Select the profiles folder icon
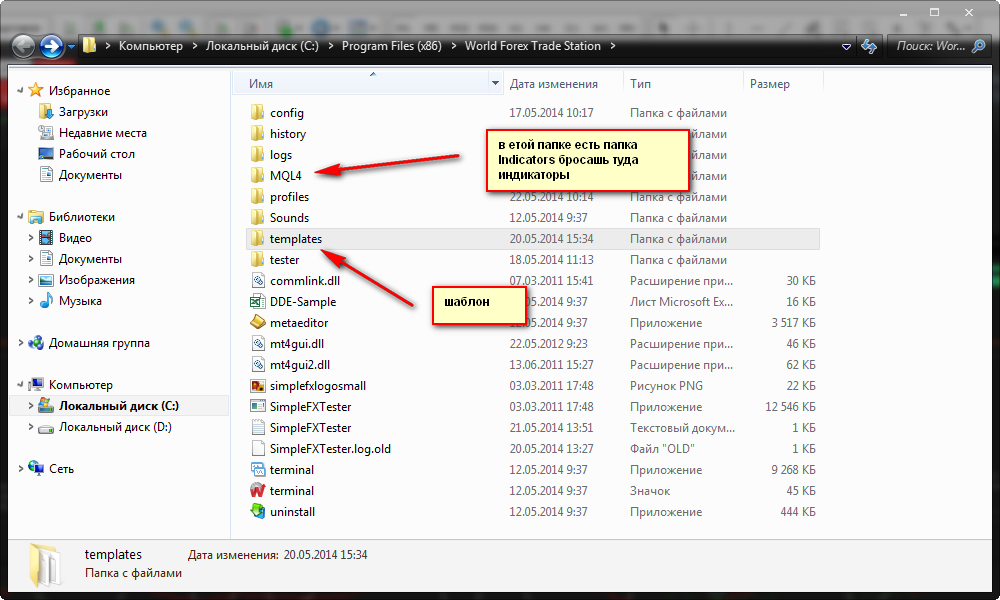The width and height of the screenshot is (1000, 600). [x=258, y=197]
